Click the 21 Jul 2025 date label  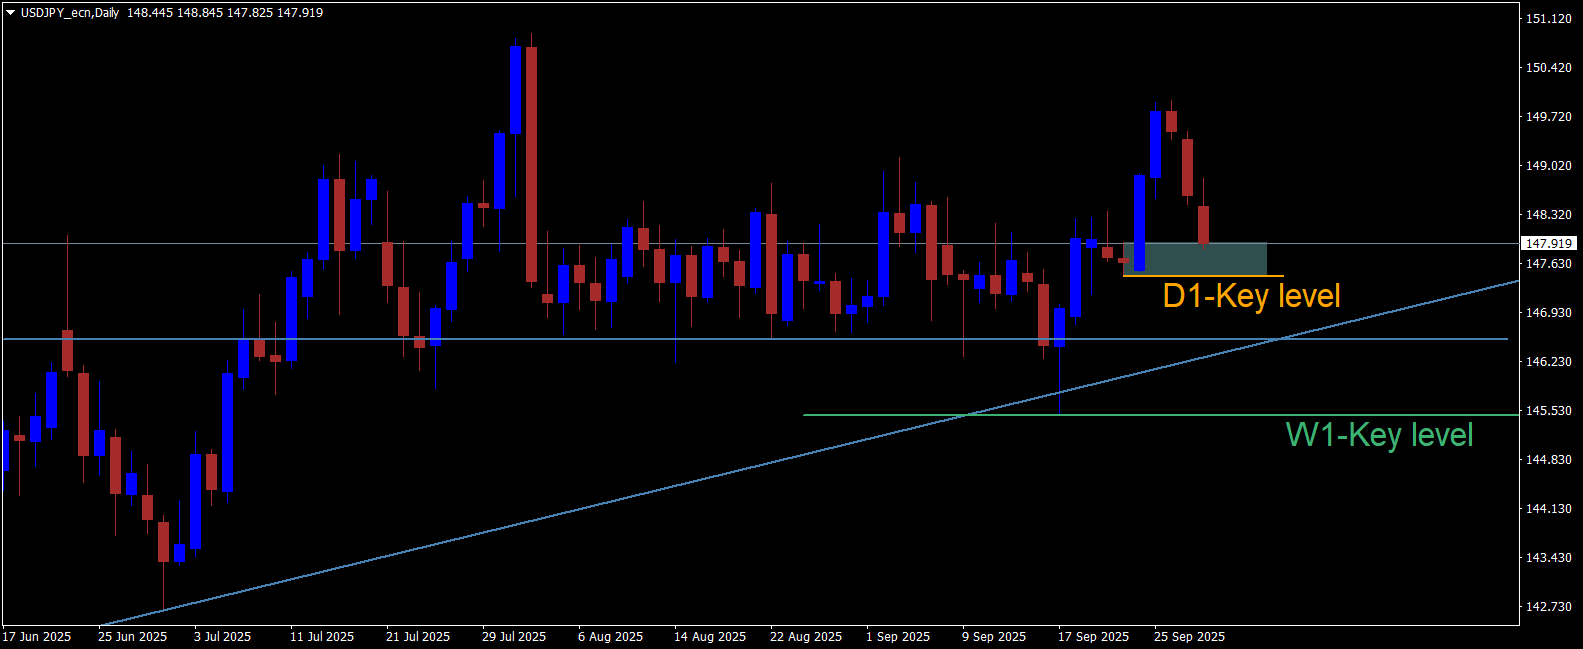[418, 637]
